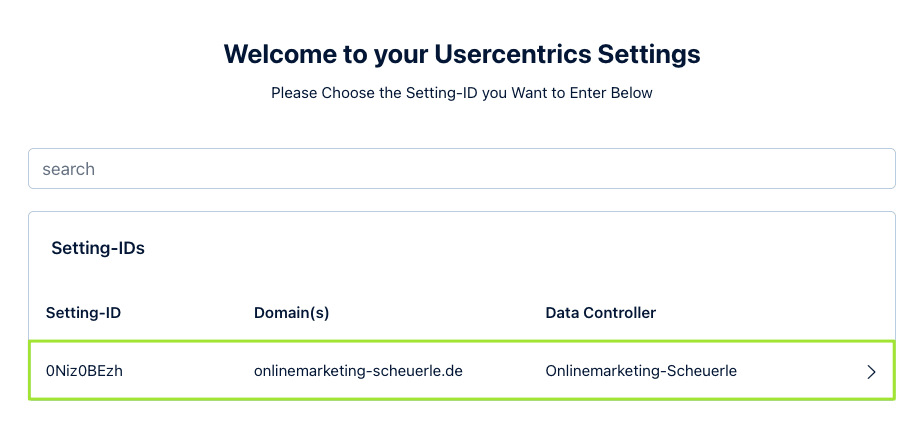Focus the search input field

coord(461,169)
